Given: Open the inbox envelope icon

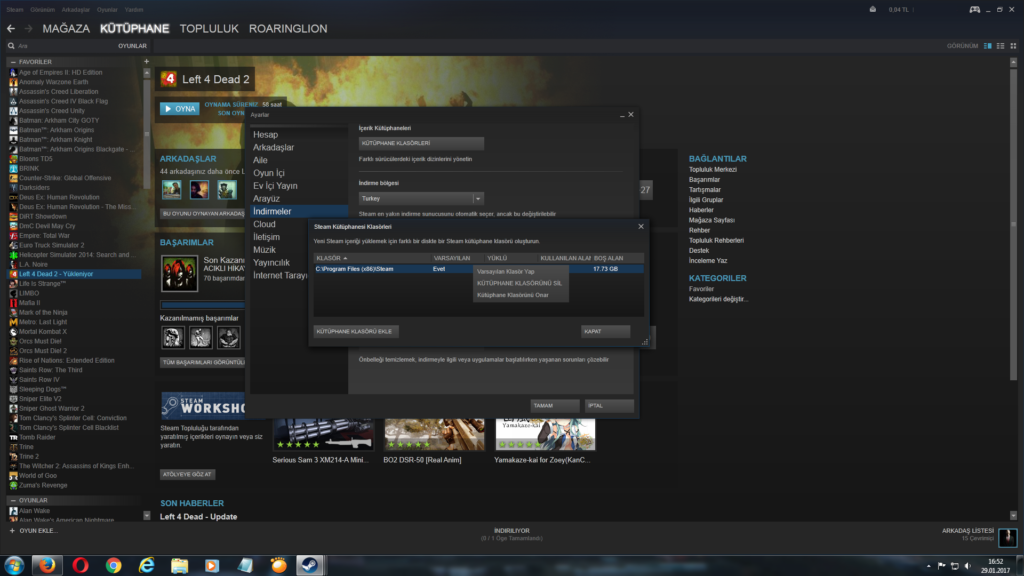Looking at the screenshot, I should coord(872,10).
